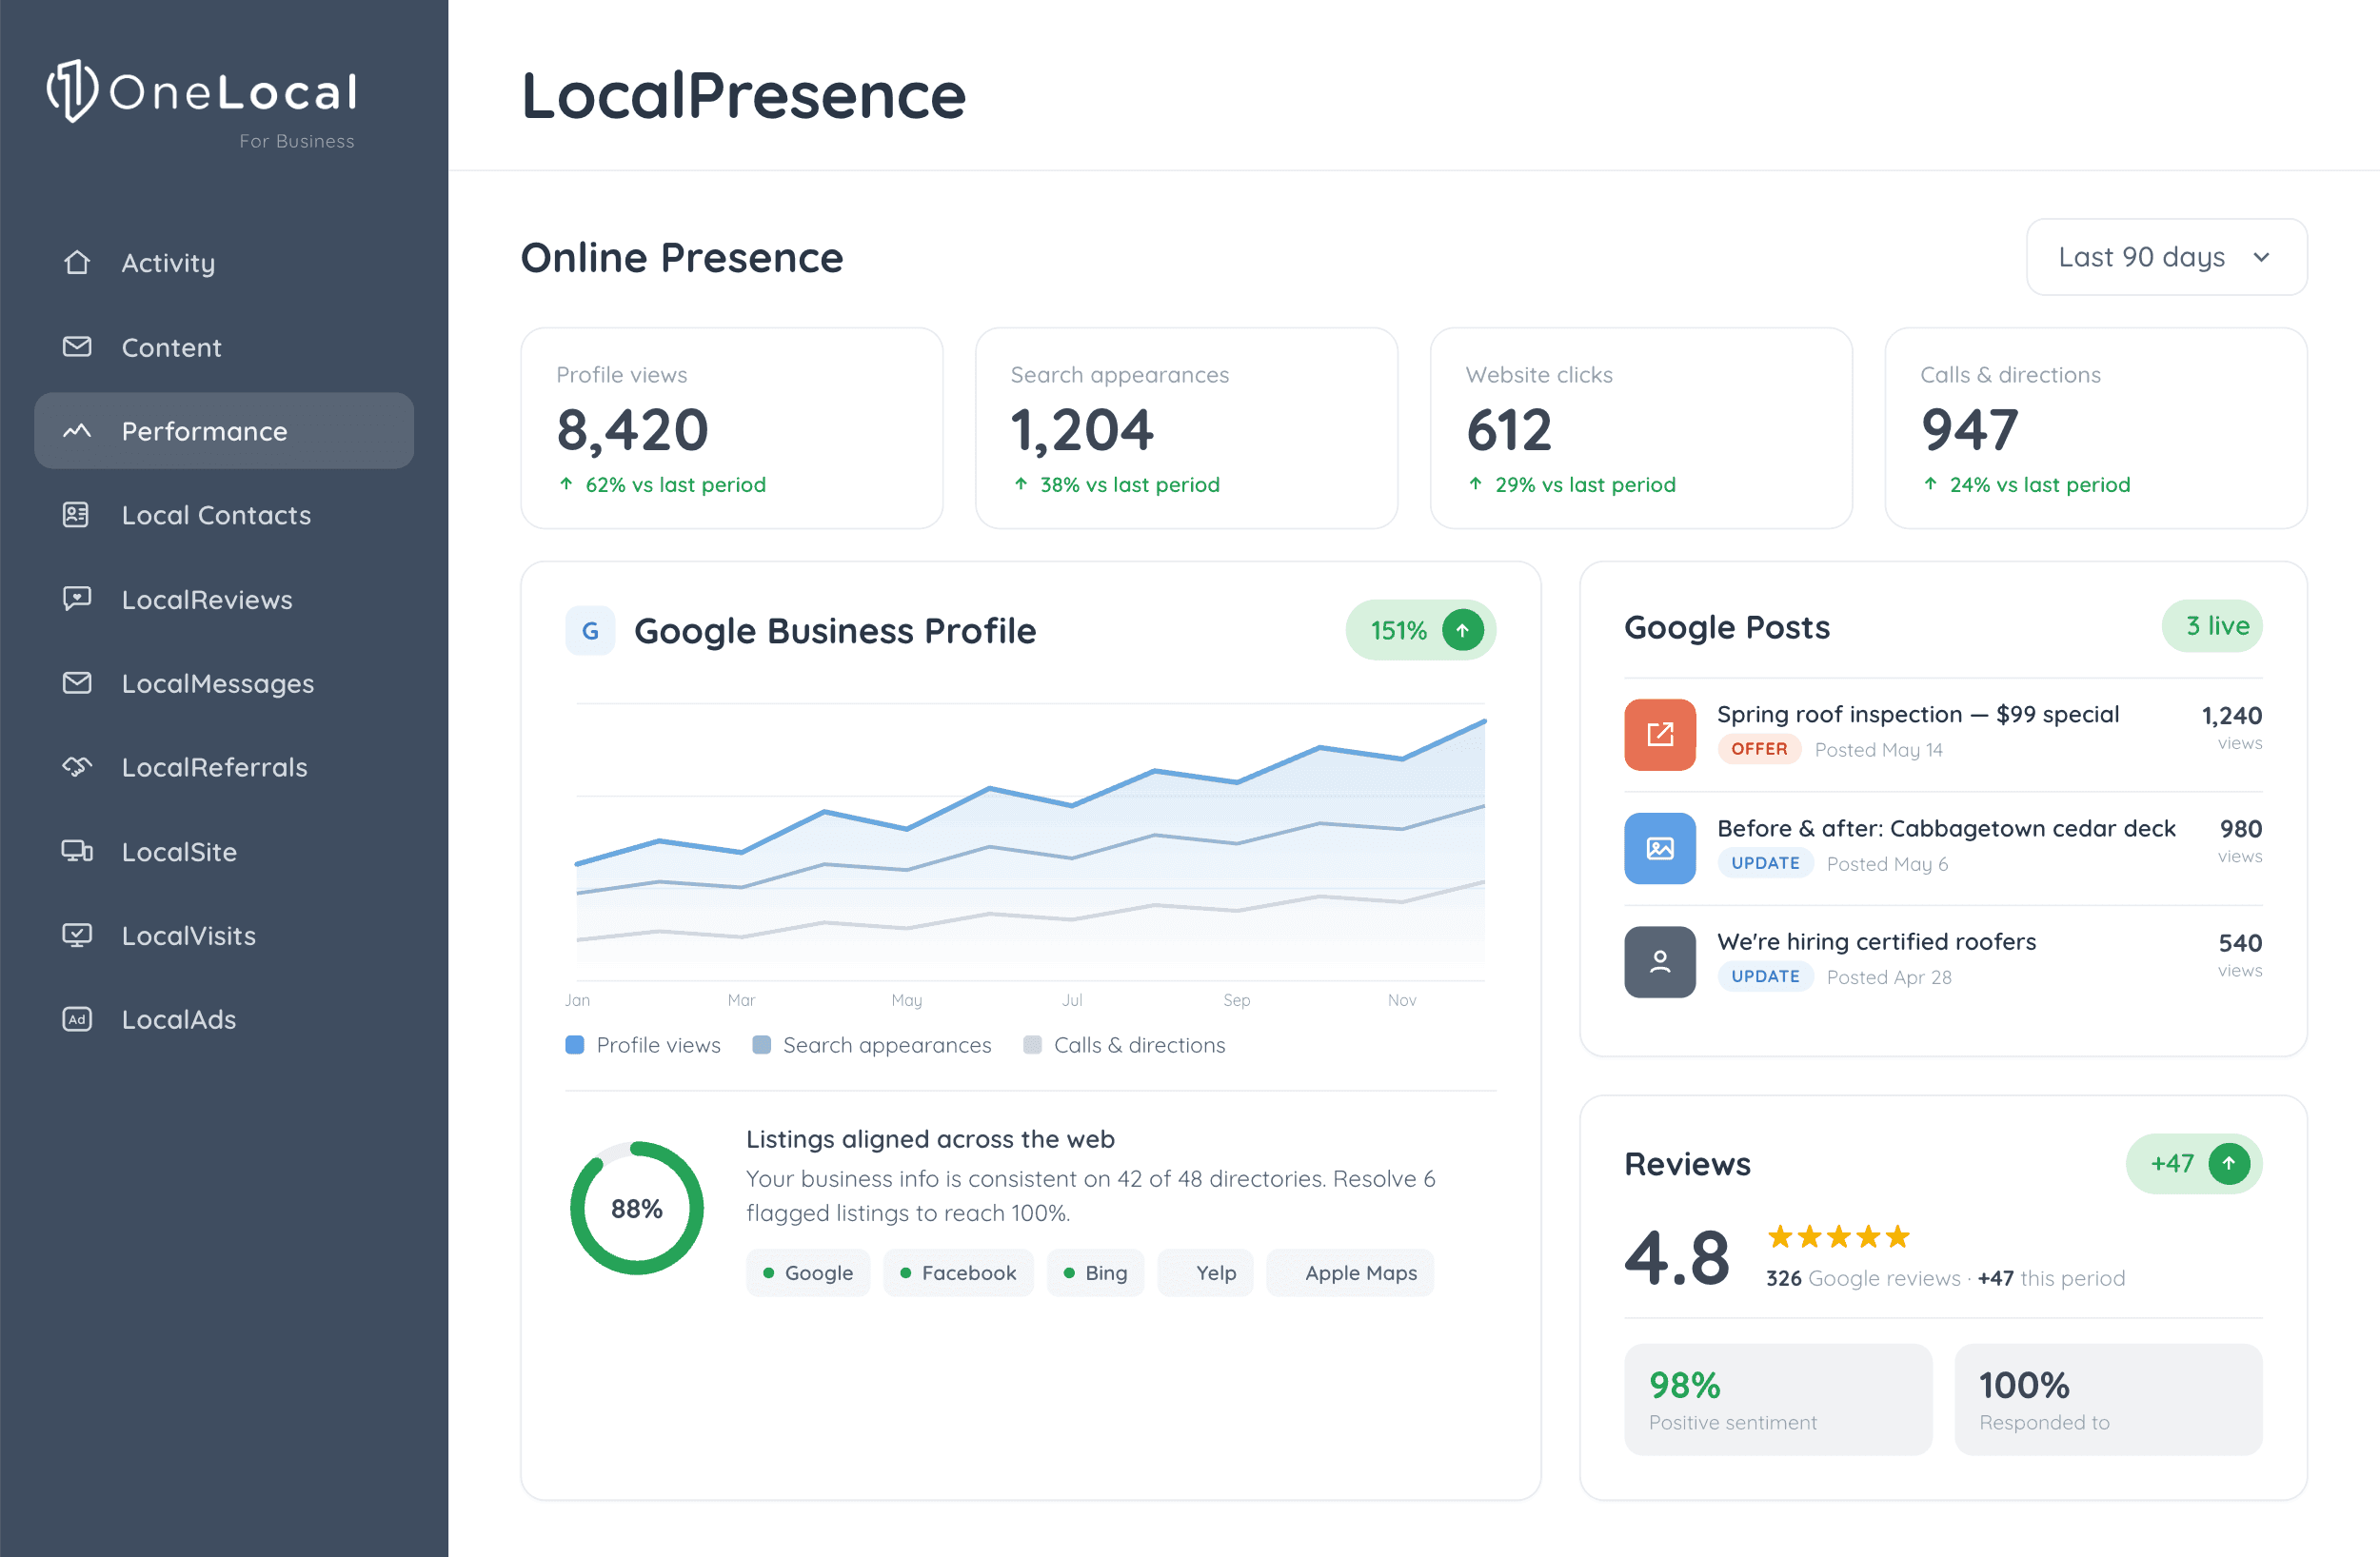
Task: Click the Profile views stat card
Action: (732, 428)
